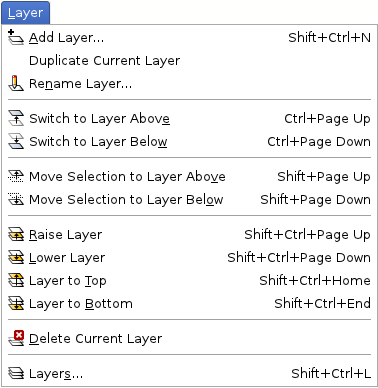Click the Layer to Top icon
This screenshot has height=388, width=378.
16,280
